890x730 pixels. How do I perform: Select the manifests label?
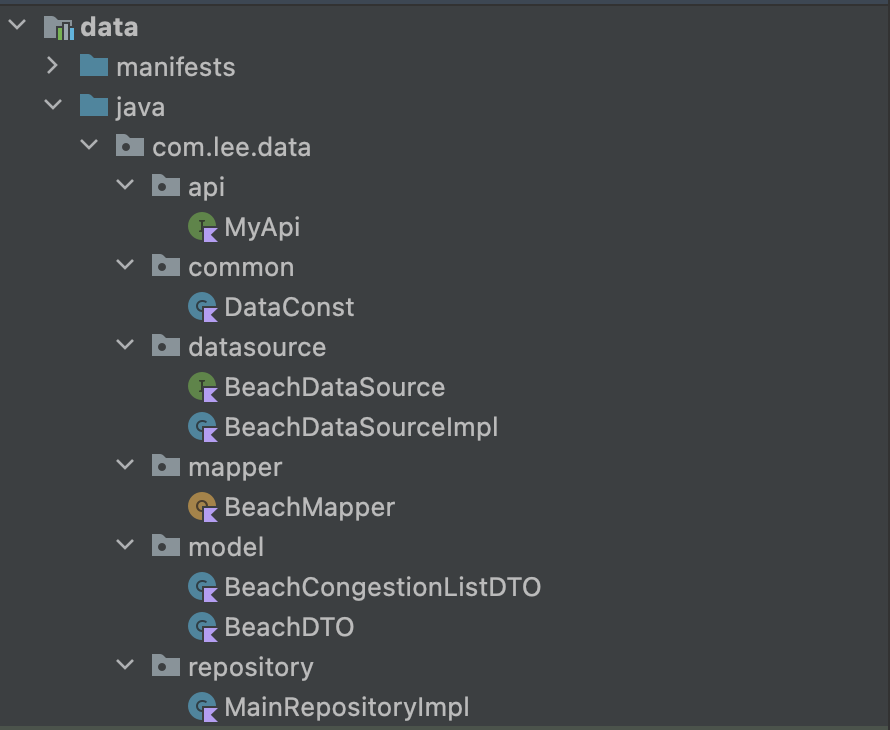click(x=175, y=67)
